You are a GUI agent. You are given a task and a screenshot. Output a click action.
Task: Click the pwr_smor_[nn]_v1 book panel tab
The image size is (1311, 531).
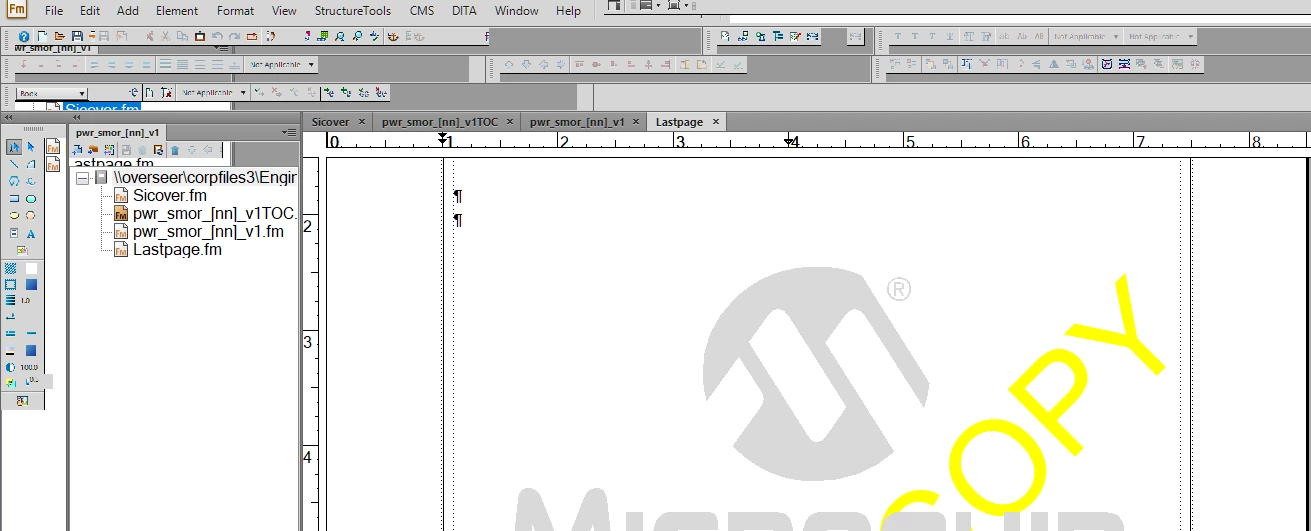[118, 132]
